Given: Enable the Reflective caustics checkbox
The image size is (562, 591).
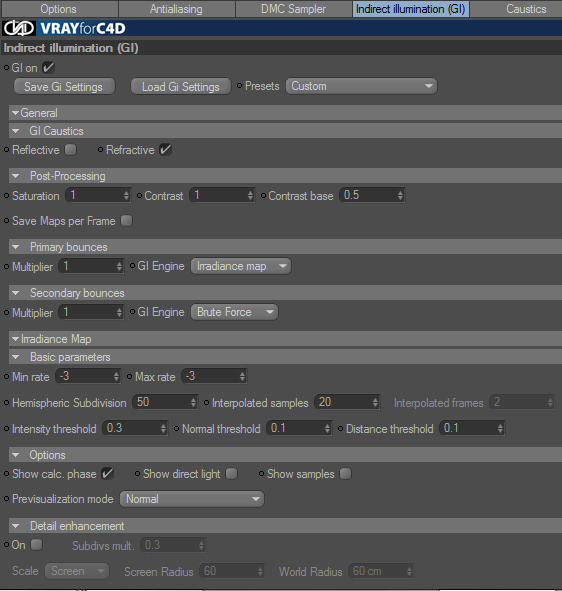Looking at the screenshot, I should pos(70,150).
